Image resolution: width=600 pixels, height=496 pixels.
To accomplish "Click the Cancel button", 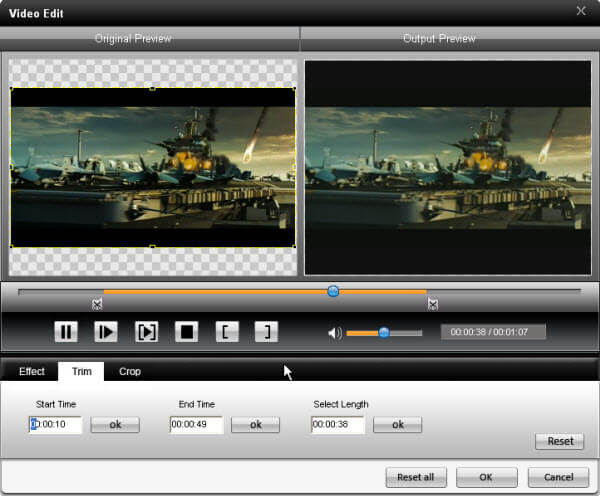I will [x=558, y=477].
